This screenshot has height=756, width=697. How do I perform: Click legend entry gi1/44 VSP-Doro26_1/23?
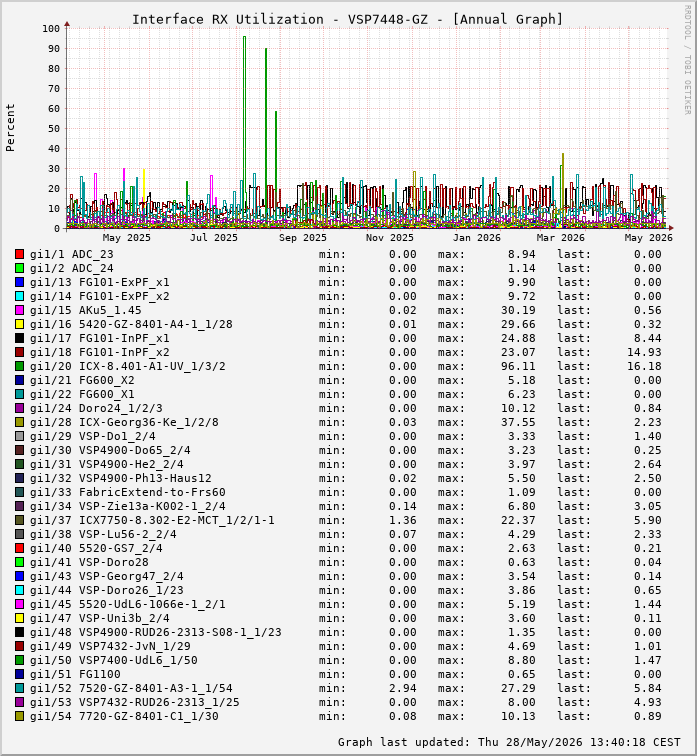107,590
